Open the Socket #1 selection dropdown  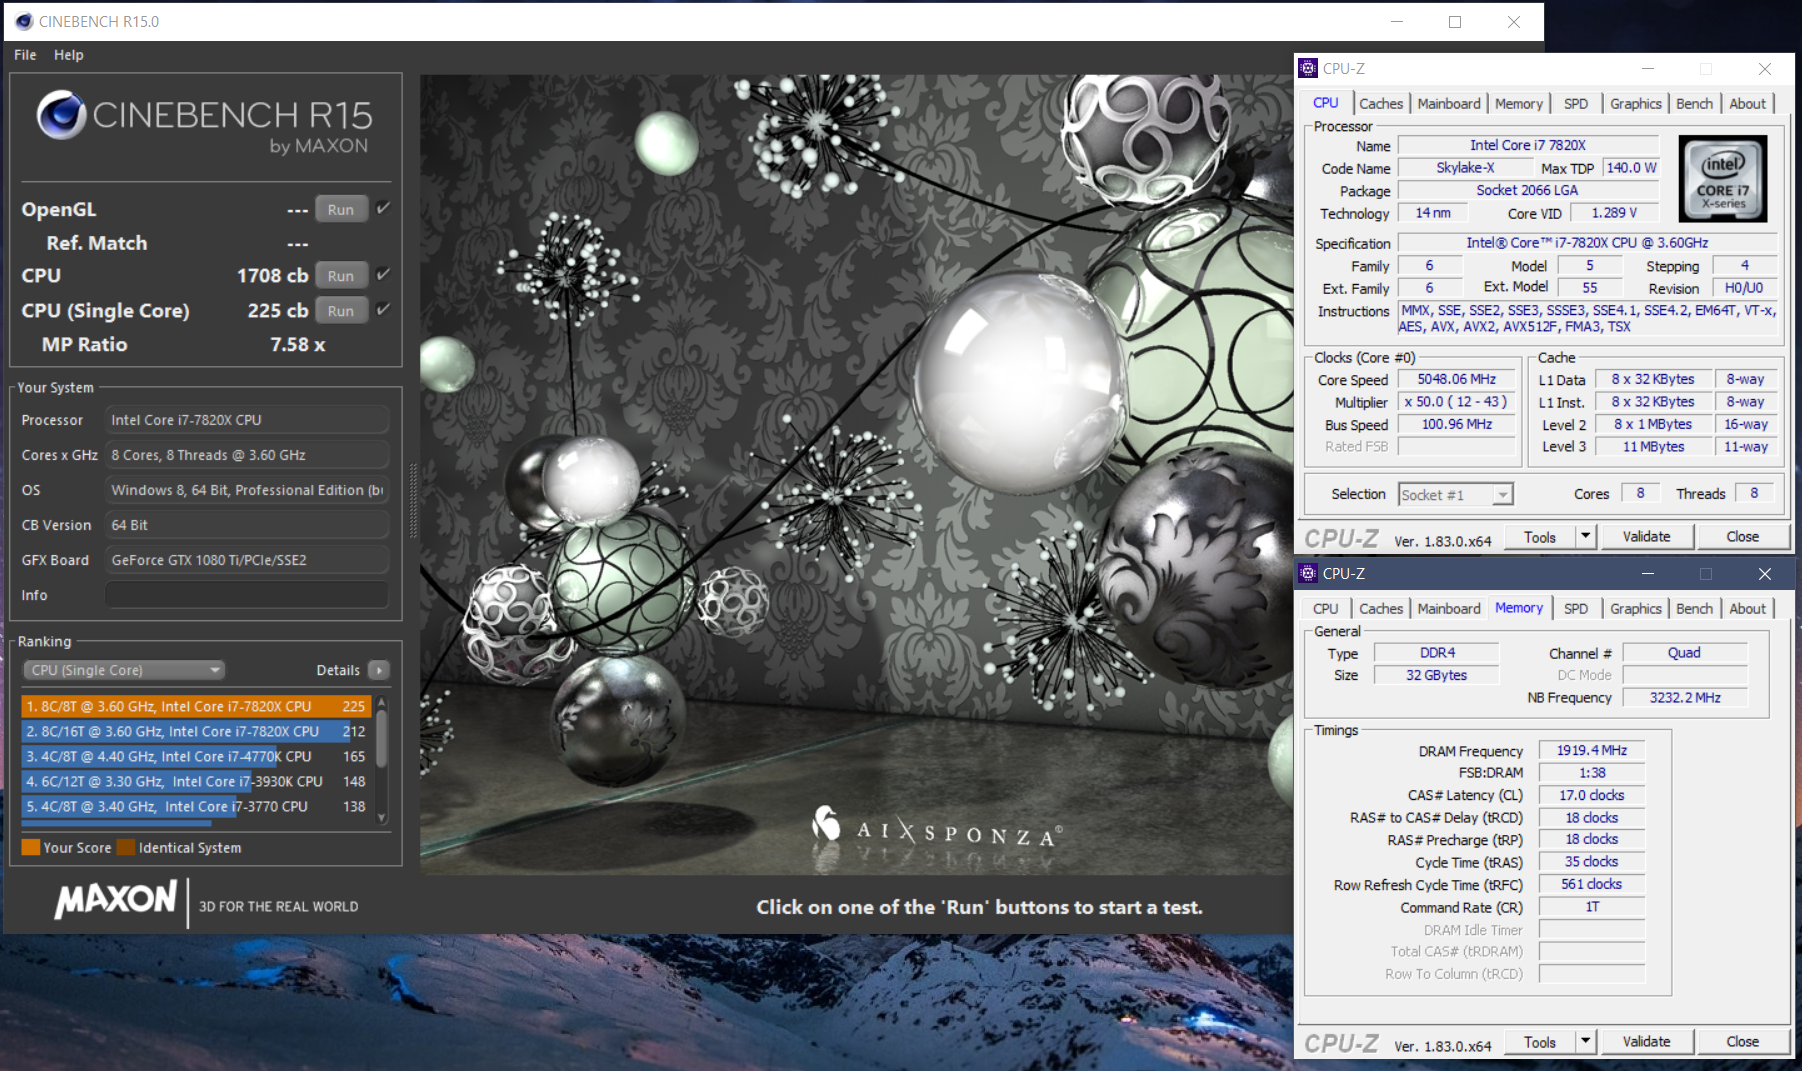[1456, 494]
